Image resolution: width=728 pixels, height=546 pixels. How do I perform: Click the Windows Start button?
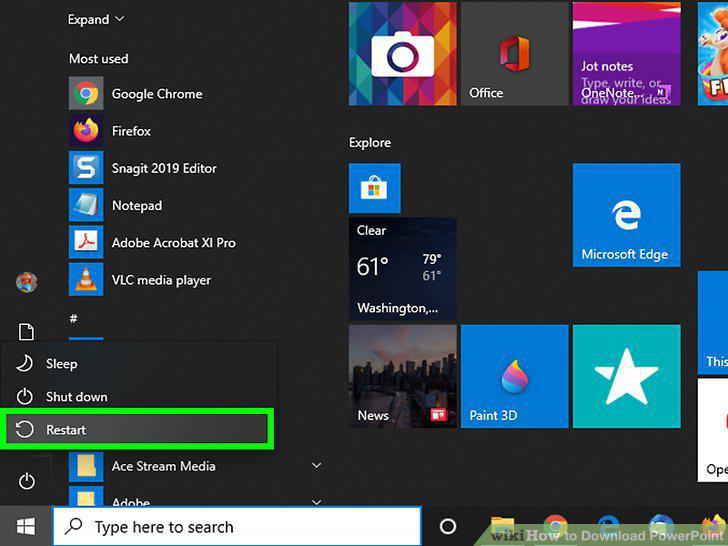point(26,526)
